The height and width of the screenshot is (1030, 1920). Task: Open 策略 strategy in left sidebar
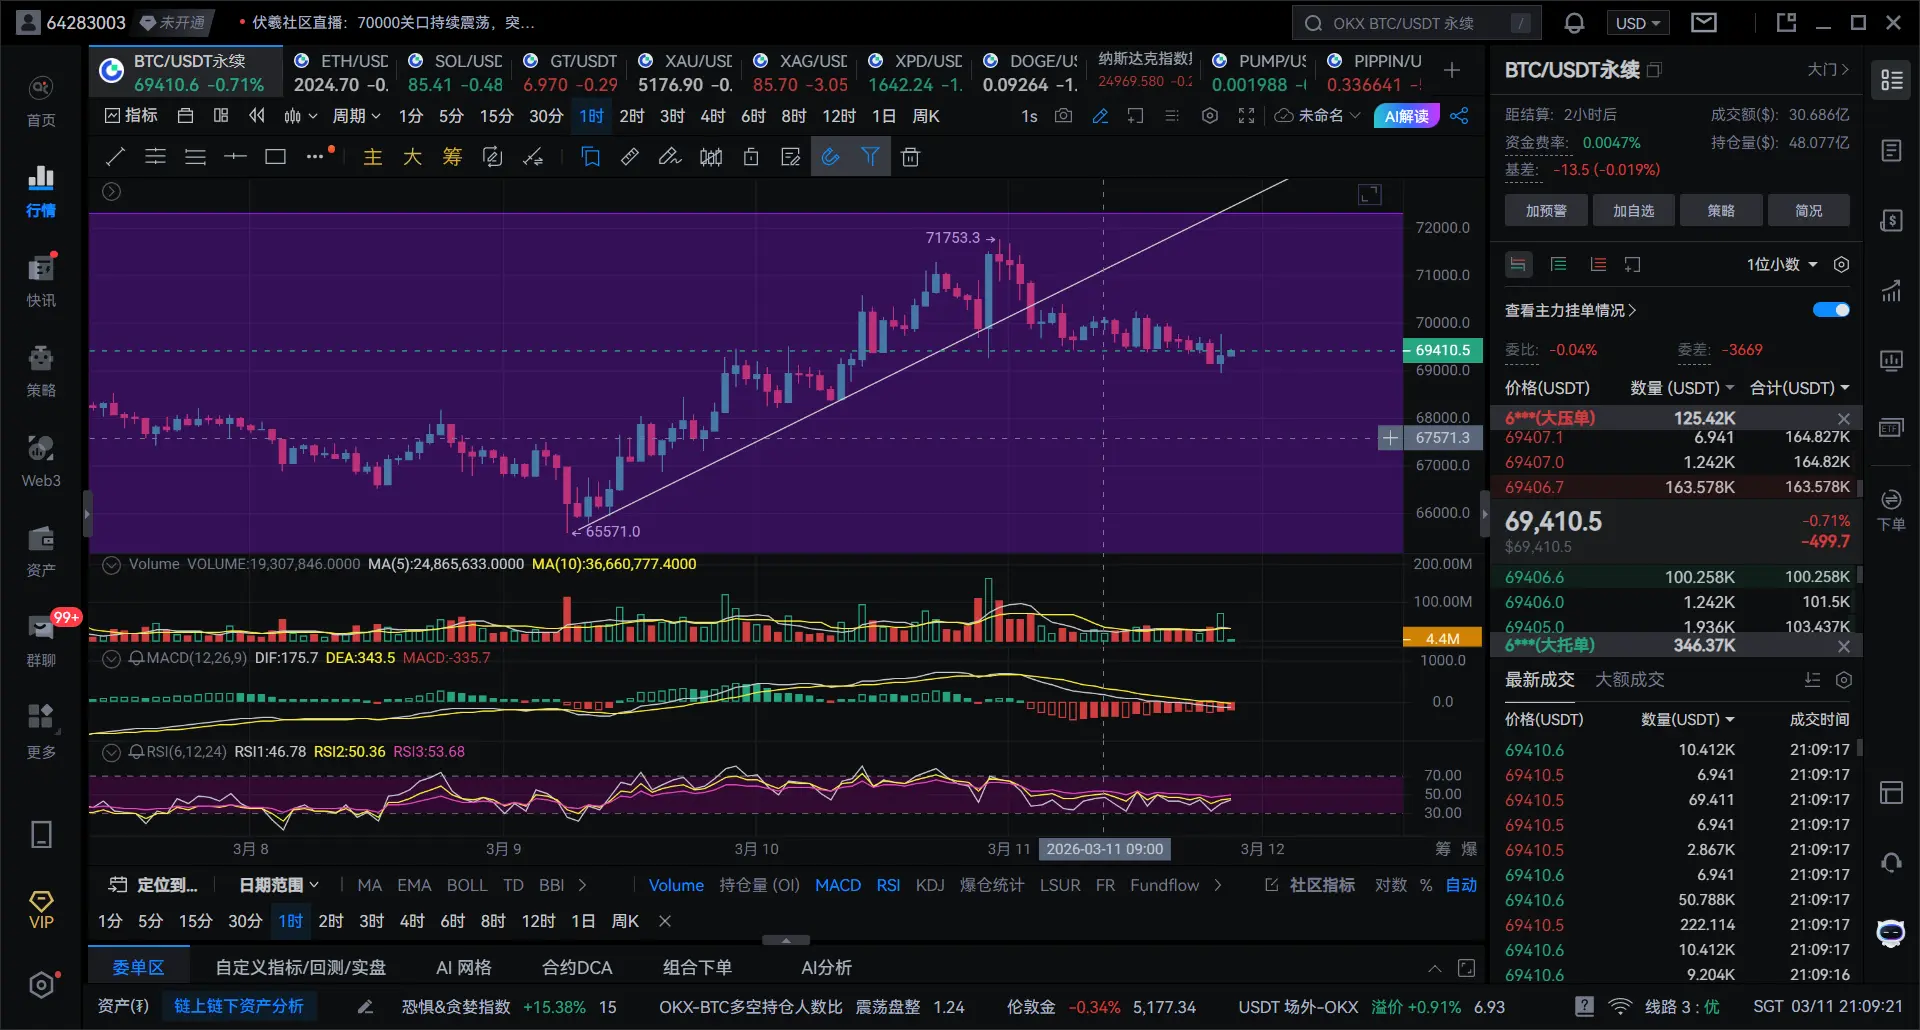coord(41,371)
